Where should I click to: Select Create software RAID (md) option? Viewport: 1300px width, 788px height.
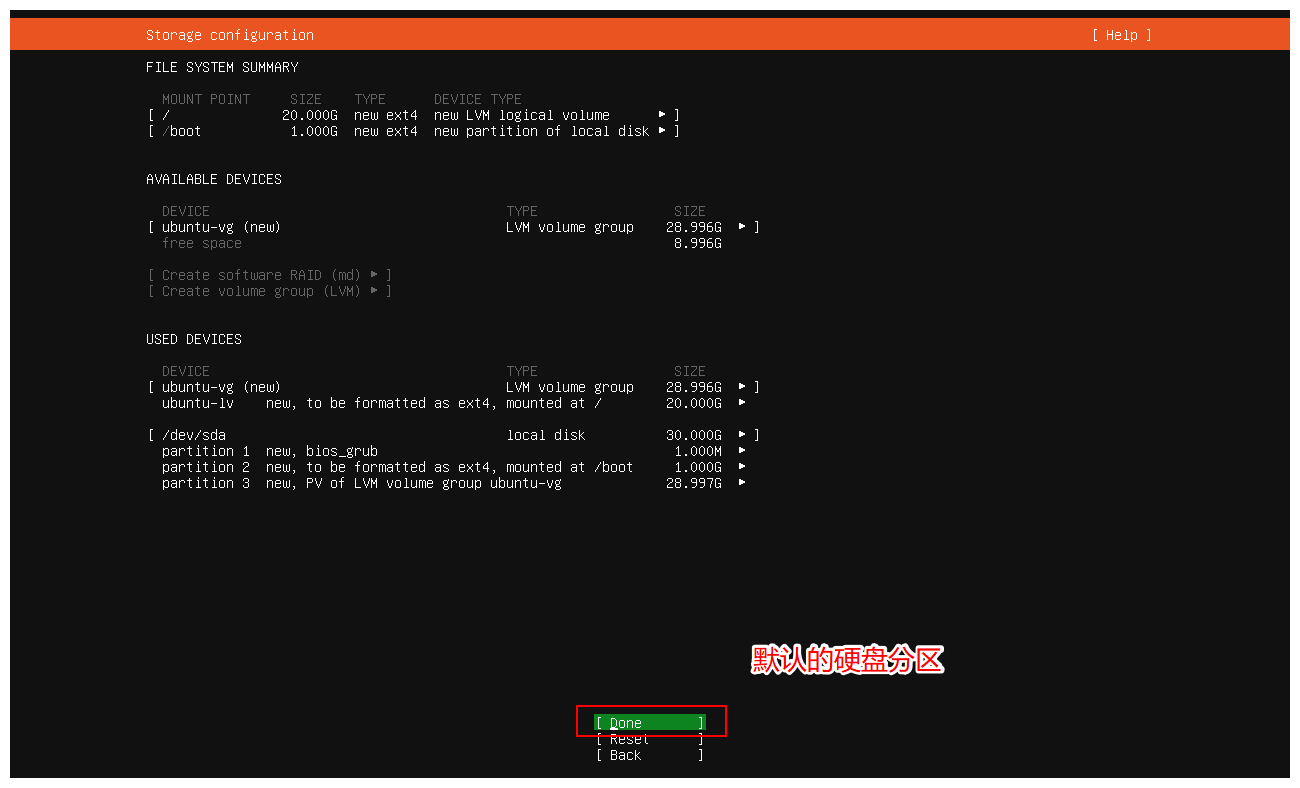pyautogui.click(x=270, y=275)
